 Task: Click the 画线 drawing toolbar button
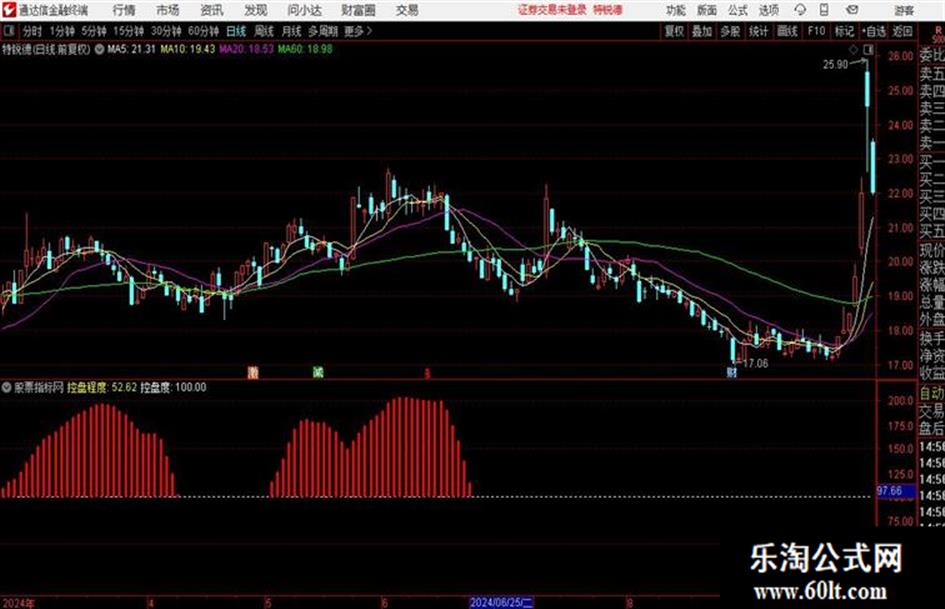[788, 31]
